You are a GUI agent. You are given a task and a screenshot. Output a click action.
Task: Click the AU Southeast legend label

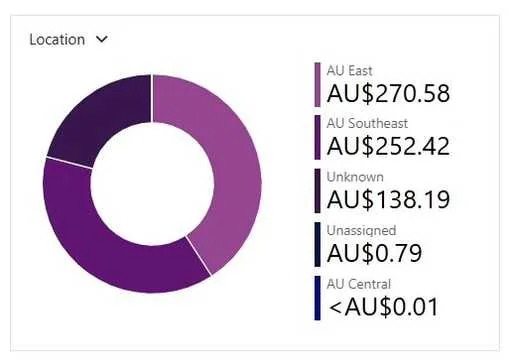point(367,124)
